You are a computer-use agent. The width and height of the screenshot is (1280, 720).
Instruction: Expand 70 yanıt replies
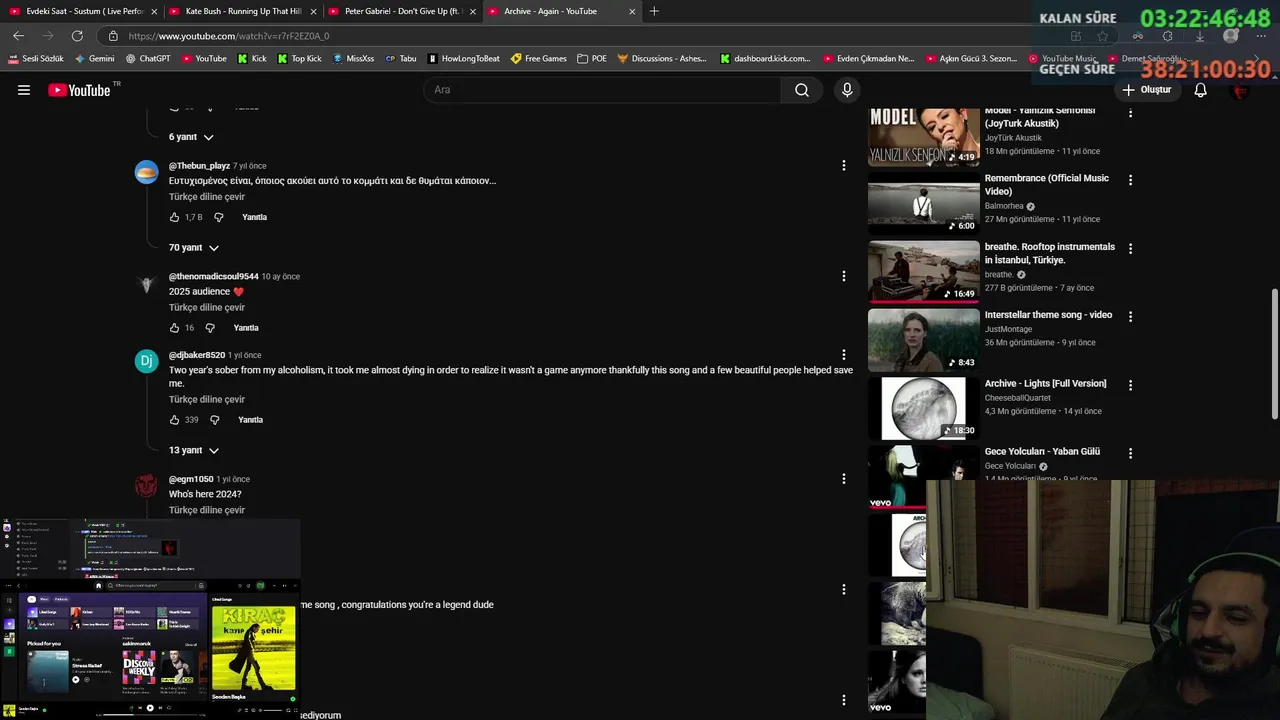194,247
